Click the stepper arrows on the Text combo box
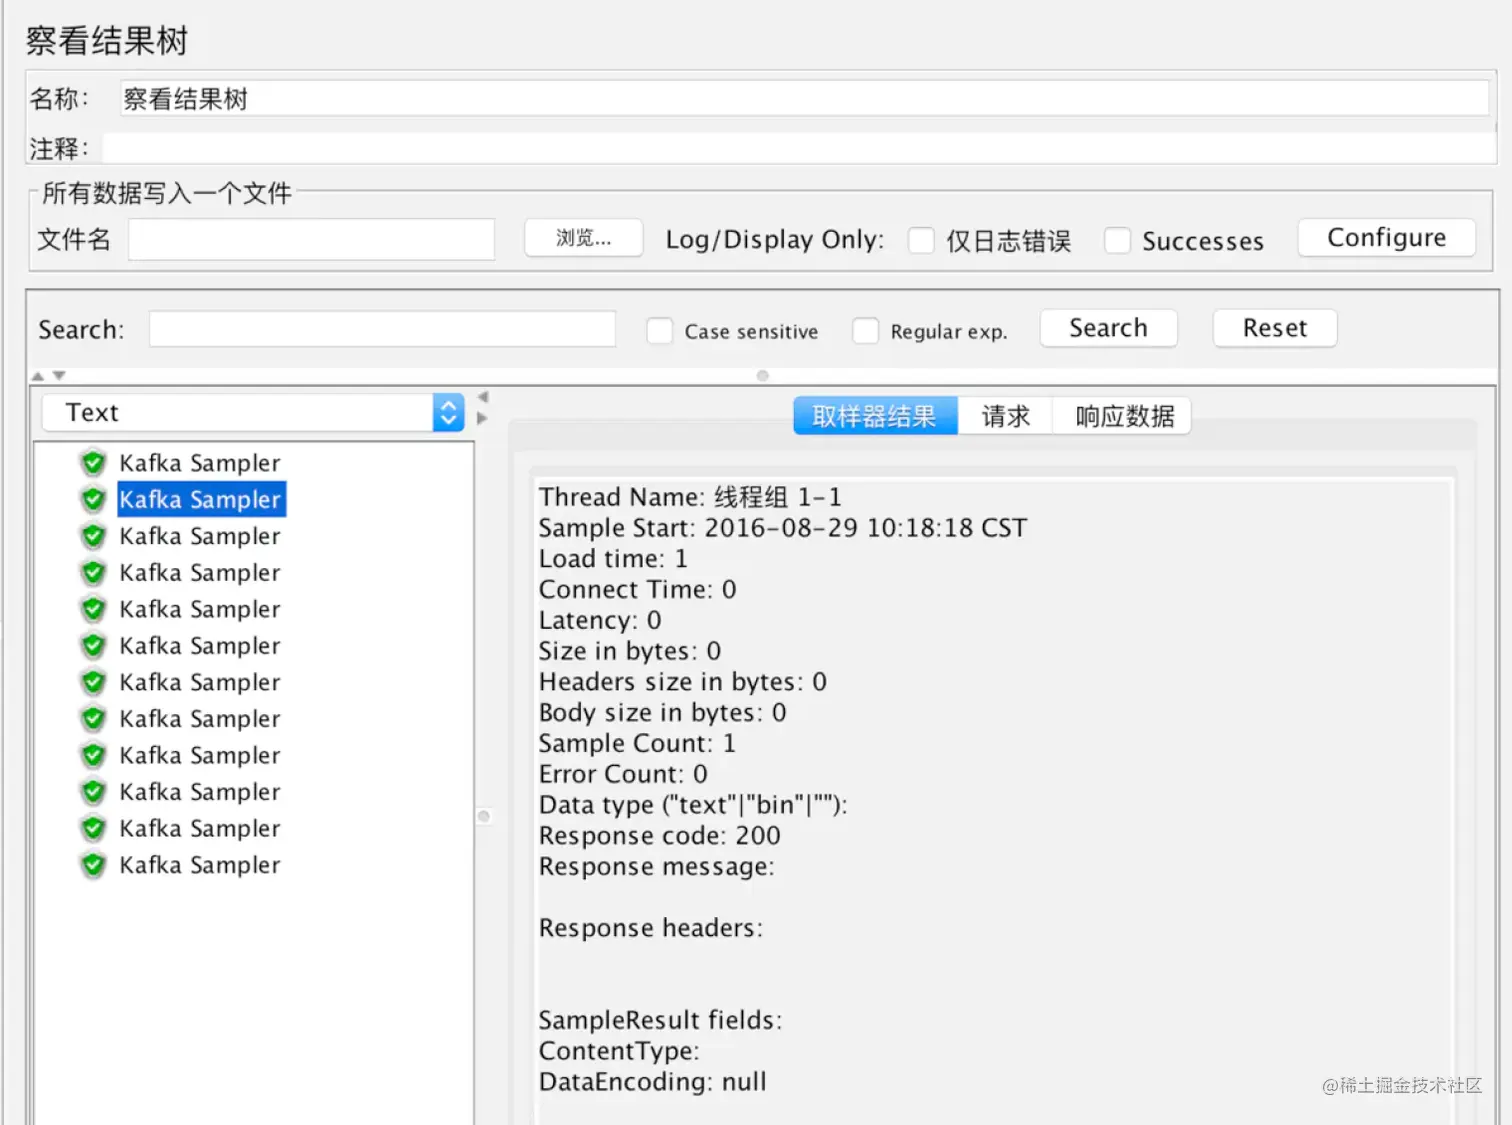Screen dimensions: 1512x1125 [448, 411]
